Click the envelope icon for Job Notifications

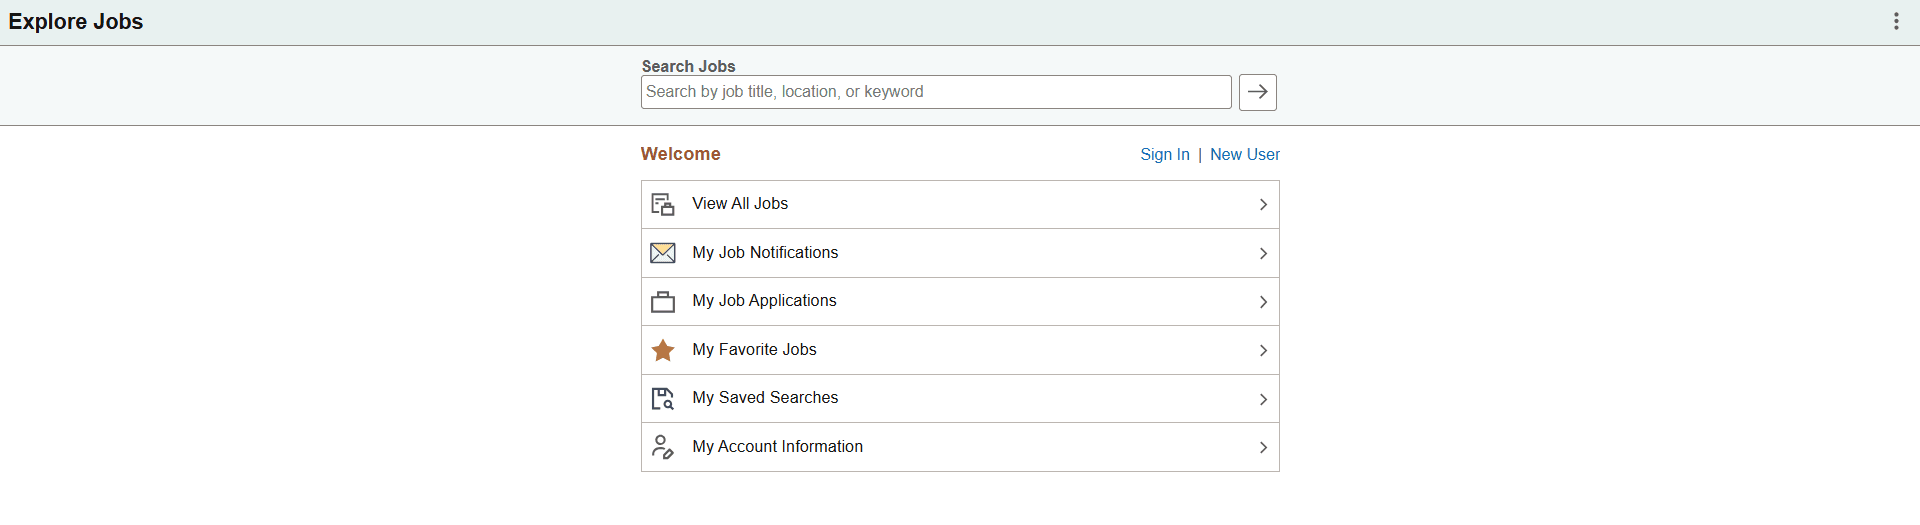tap(662, 253)
